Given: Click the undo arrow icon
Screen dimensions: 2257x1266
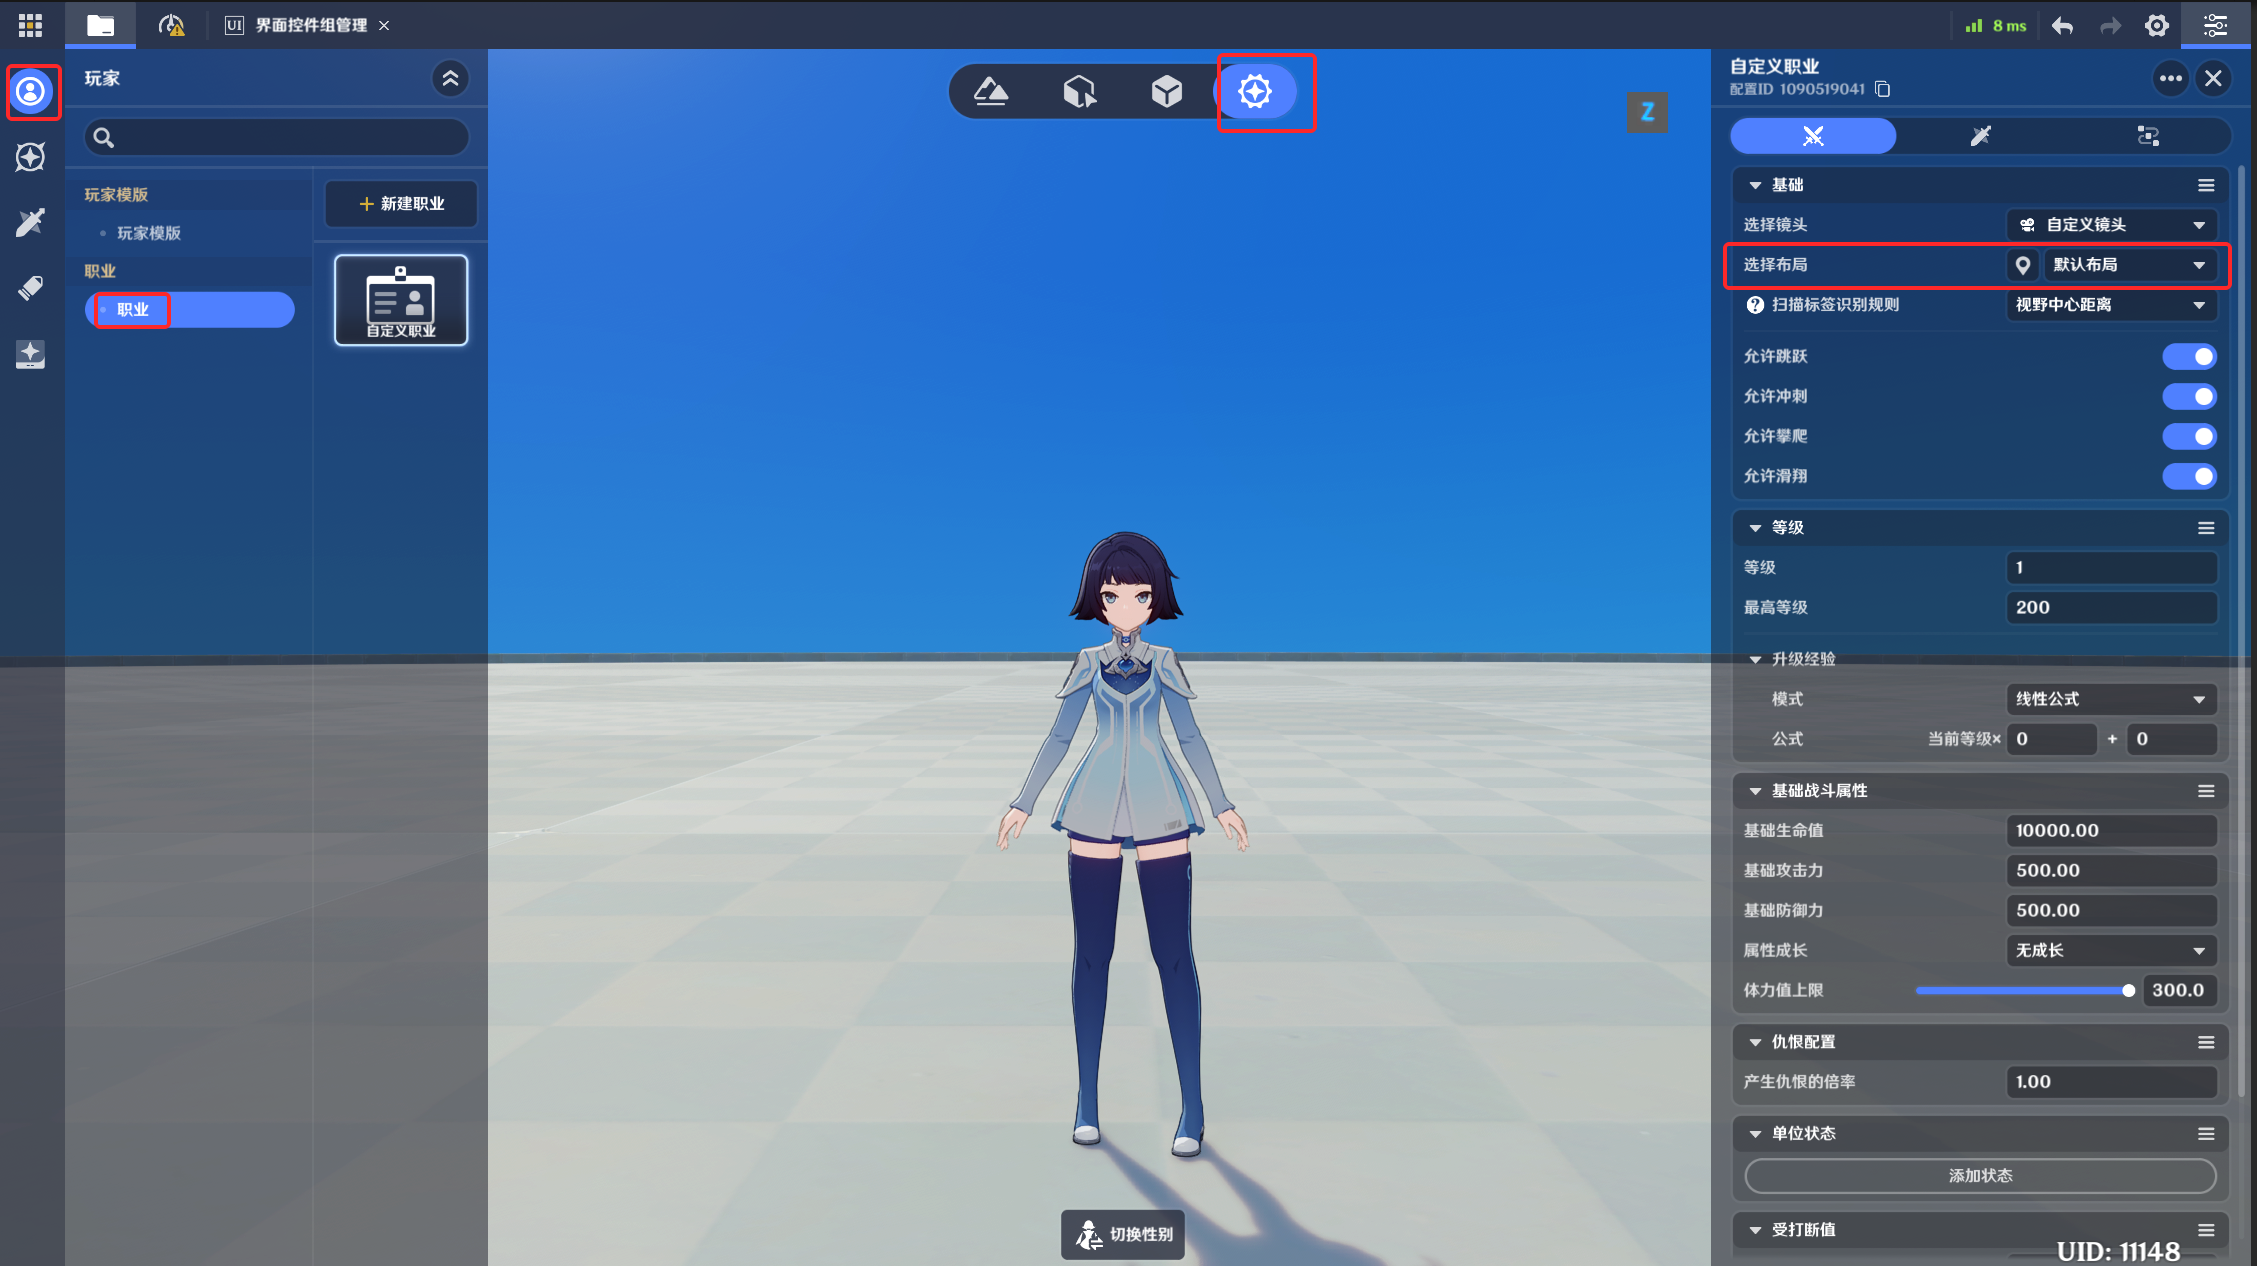Looking at the screenshot, I should 2062,26.
